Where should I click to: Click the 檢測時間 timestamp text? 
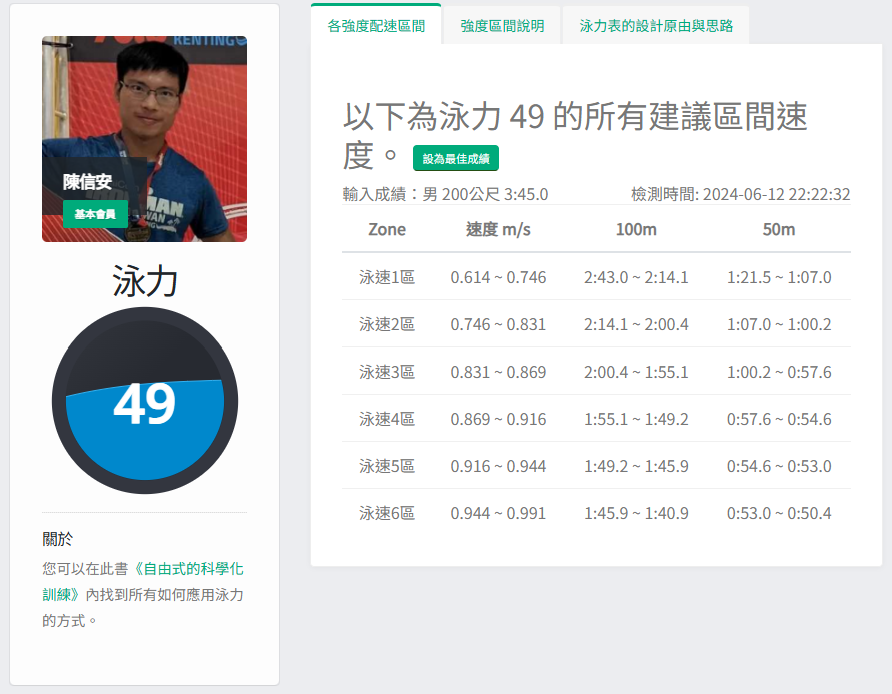740,194
